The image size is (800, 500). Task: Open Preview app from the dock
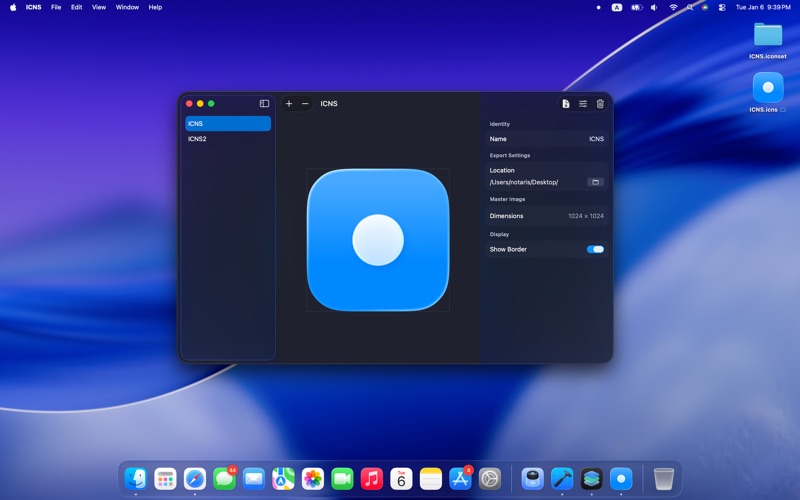532,479
